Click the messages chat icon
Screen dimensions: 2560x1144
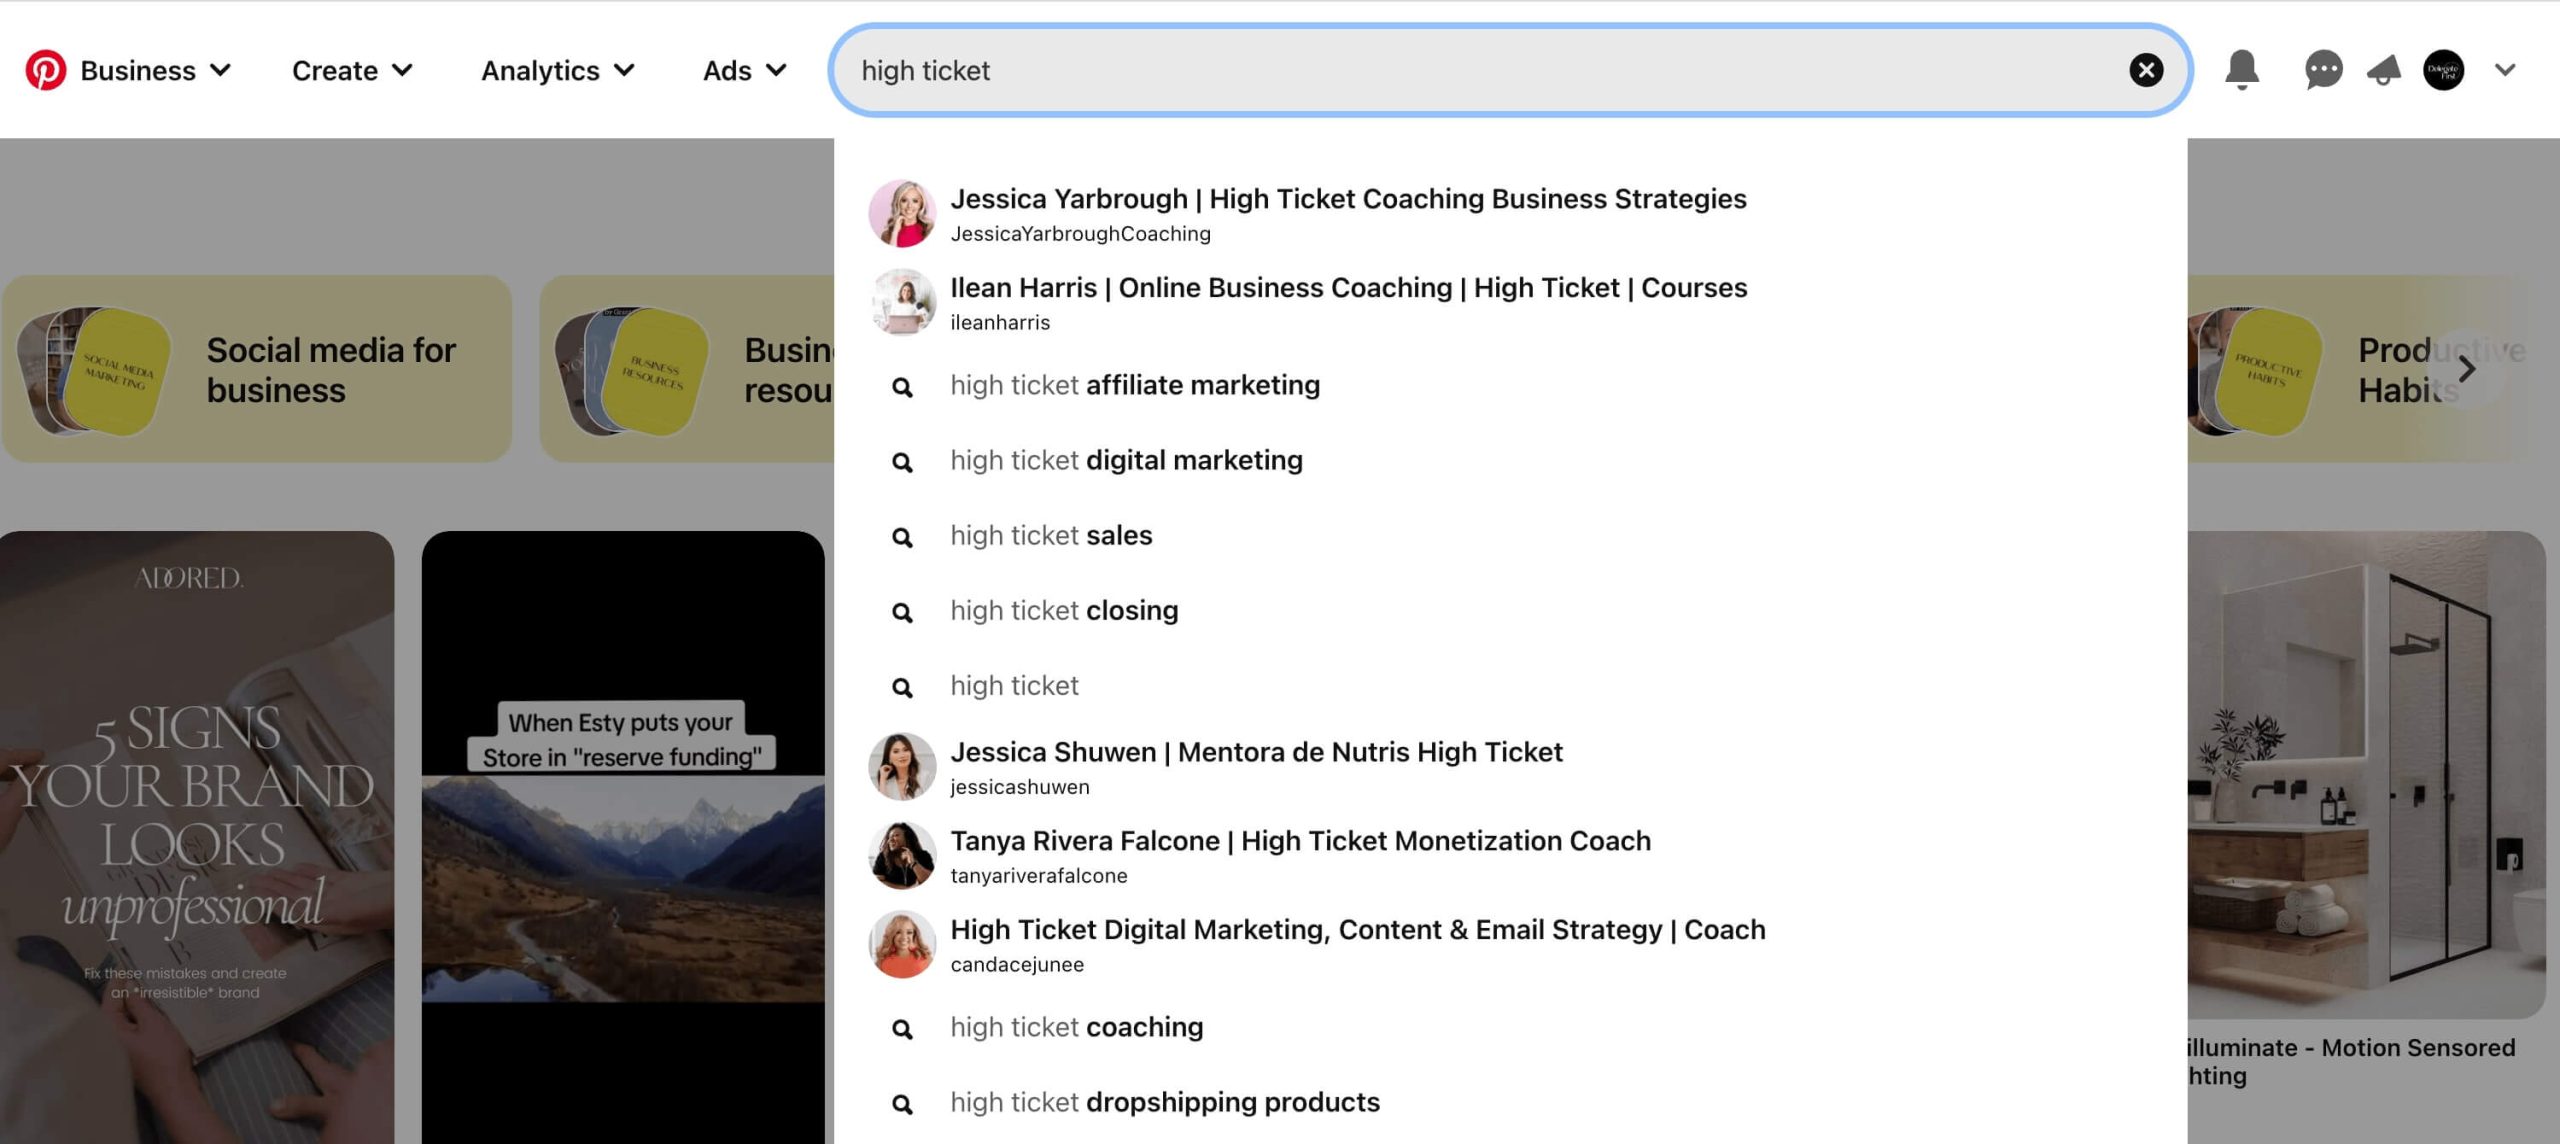(x=2320, y=69)
